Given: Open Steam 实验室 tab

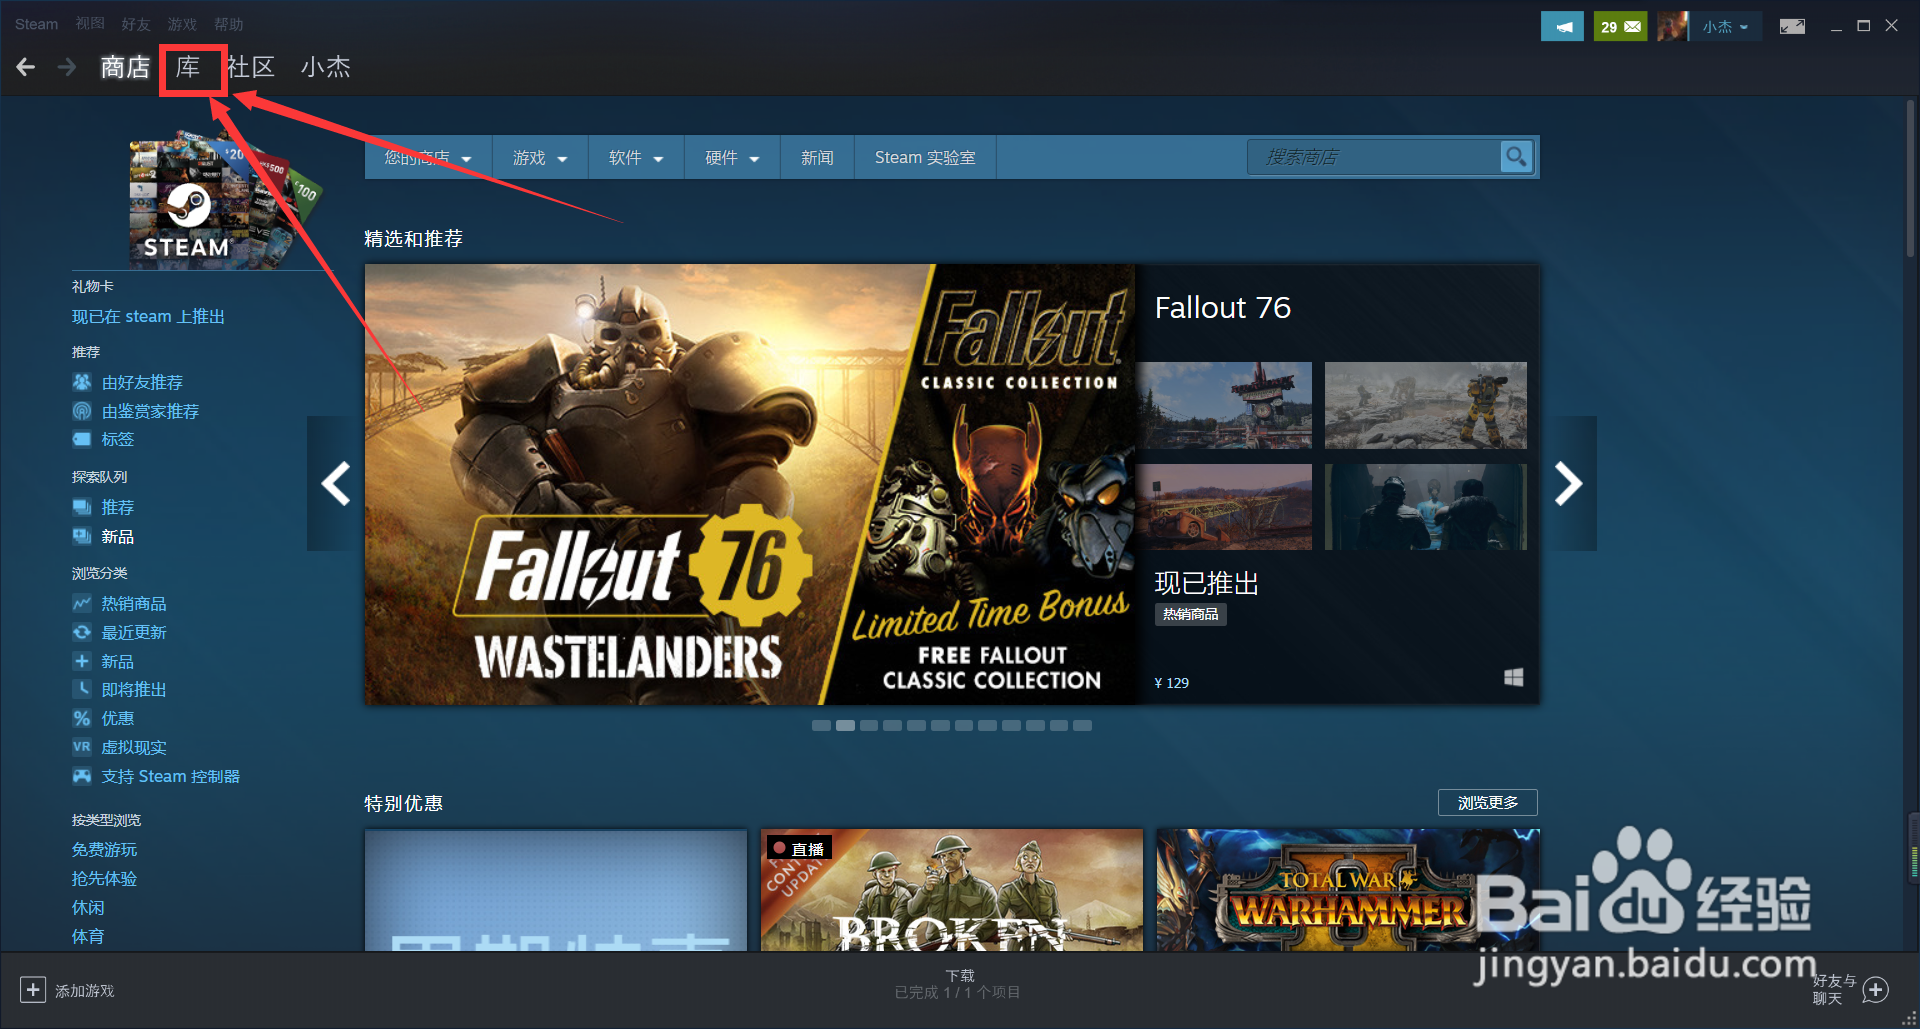Looking at the screenshot, I should [925, 158].
